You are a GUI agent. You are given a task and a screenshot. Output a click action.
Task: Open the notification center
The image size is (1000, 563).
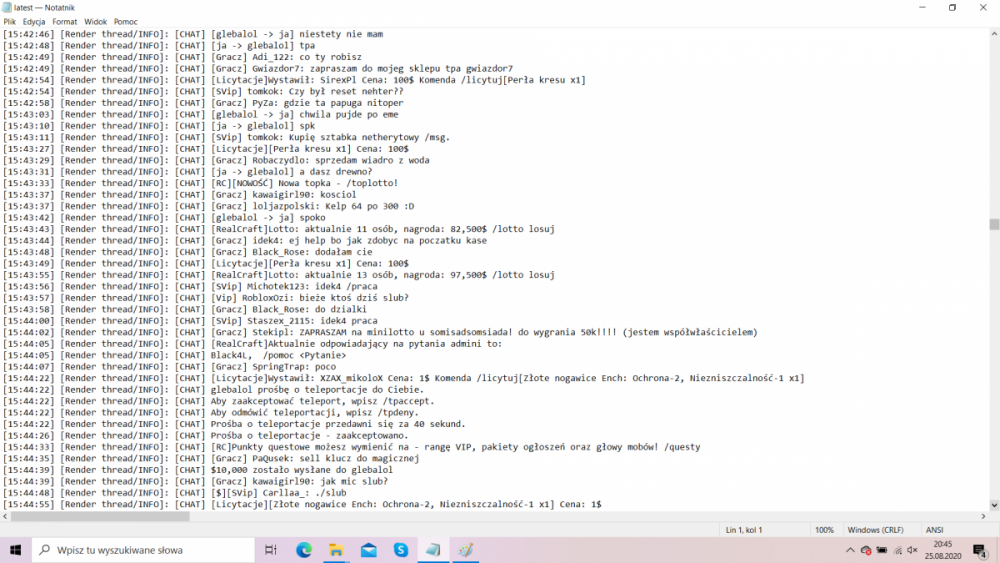coord(979,550)
